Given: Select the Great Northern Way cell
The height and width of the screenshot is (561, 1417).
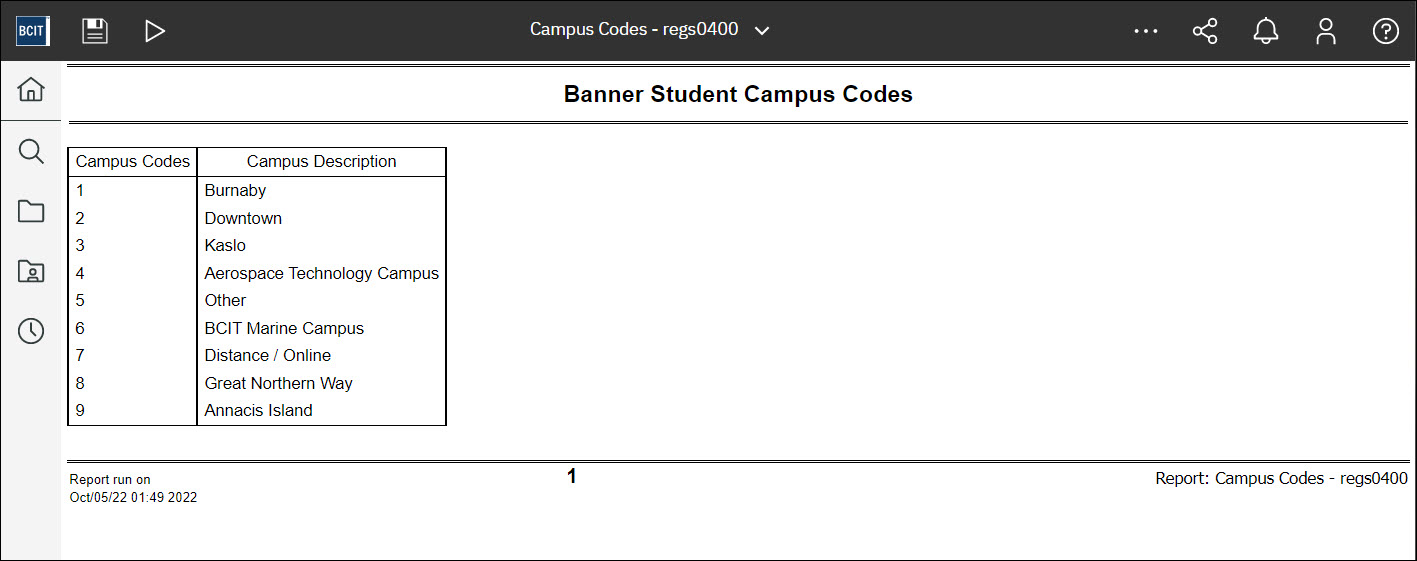Looking at the screenshot, I should [322, 383].
